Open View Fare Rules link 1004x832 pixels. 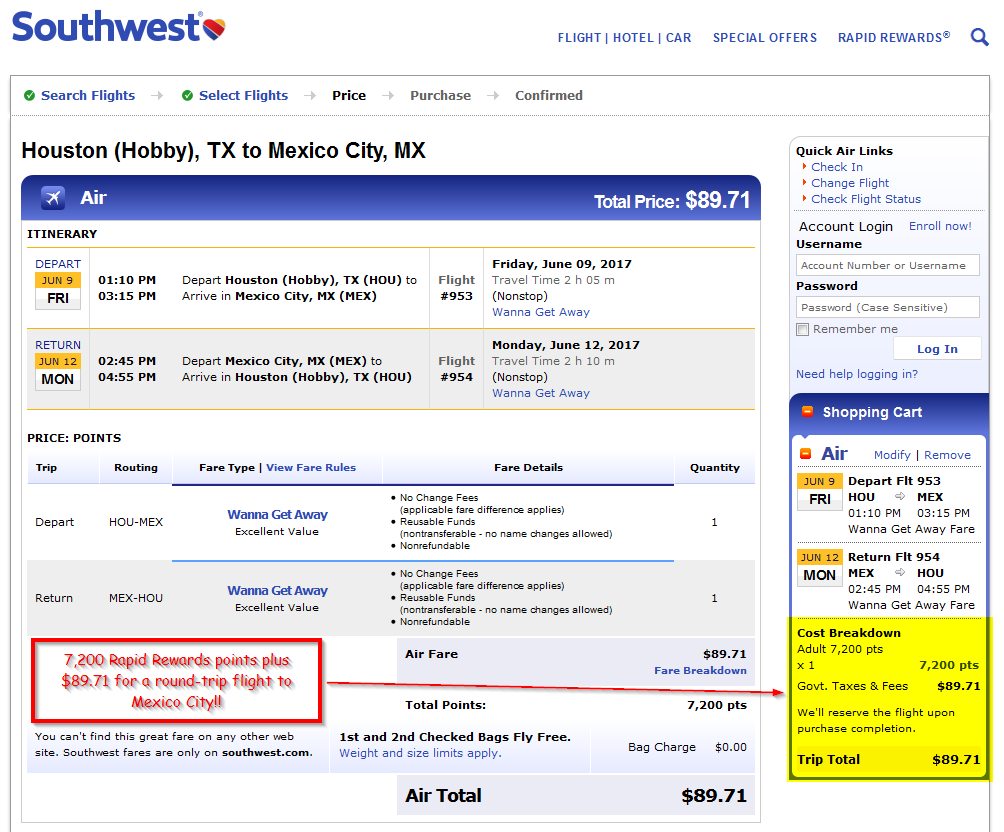pos(311,468)
